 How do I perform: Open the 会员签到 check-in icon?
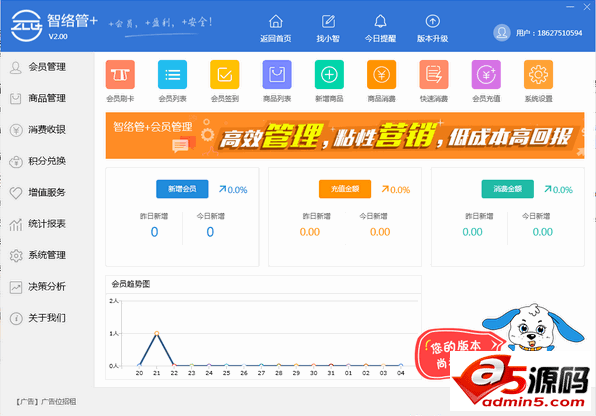coord(225,75)
